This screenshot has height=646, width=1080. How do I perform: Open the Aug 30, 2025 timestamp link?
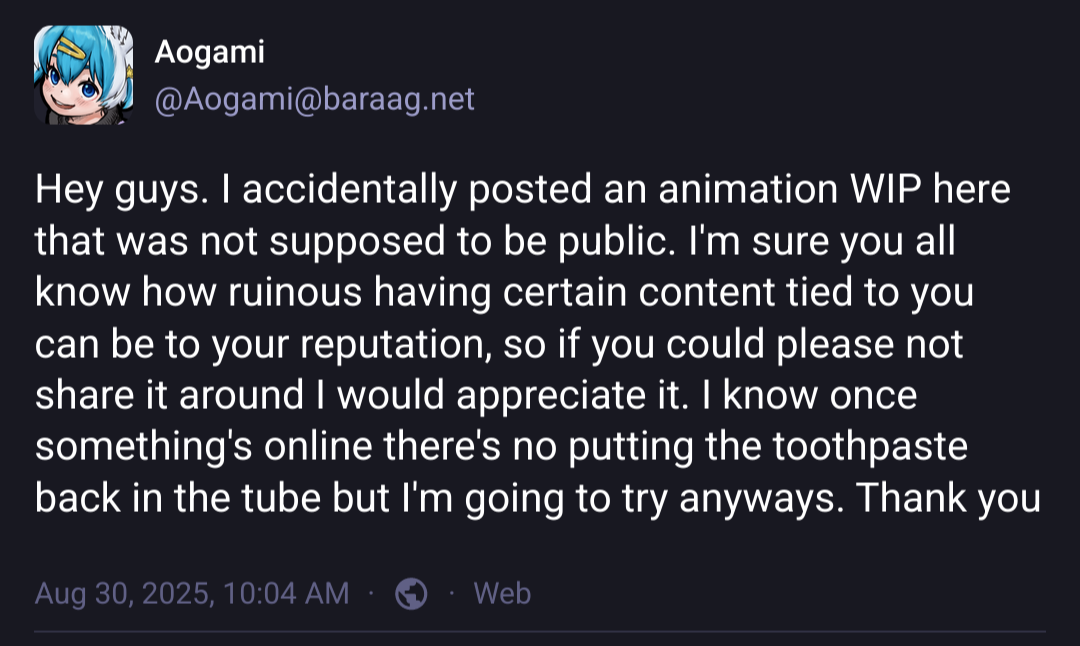[x=192, y=594]
